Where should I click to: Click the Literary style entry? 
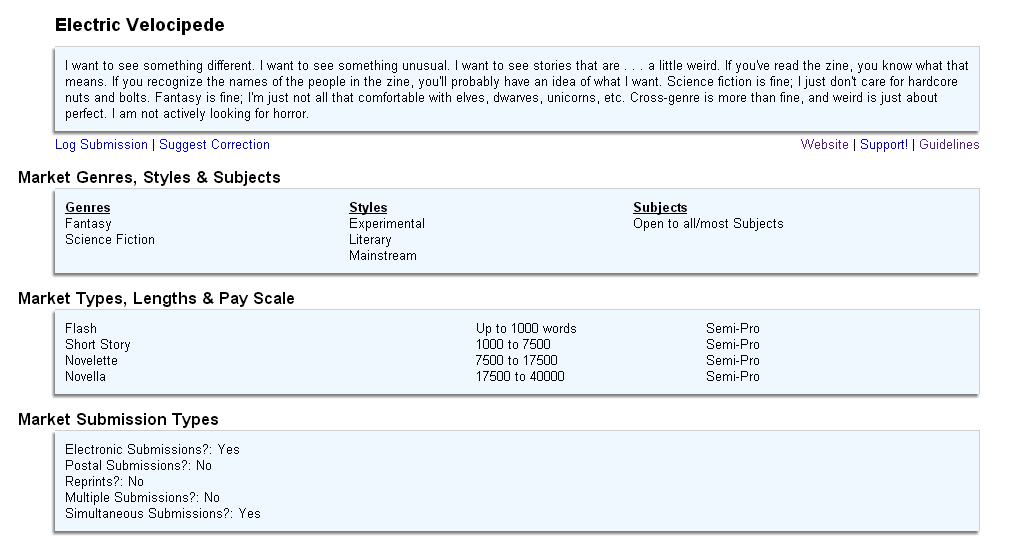370,240
